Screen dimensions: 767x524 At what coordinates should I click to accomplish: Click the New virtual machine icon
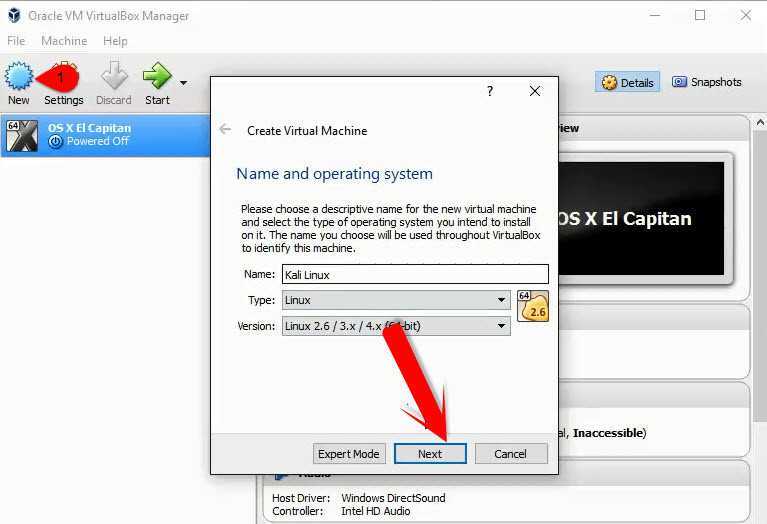point(19,76)
